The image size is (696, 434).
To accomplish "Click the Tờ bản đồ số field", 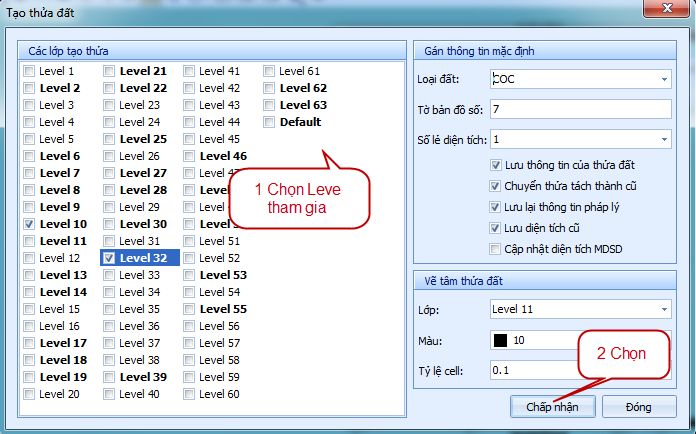I will (x=580, y=109).
